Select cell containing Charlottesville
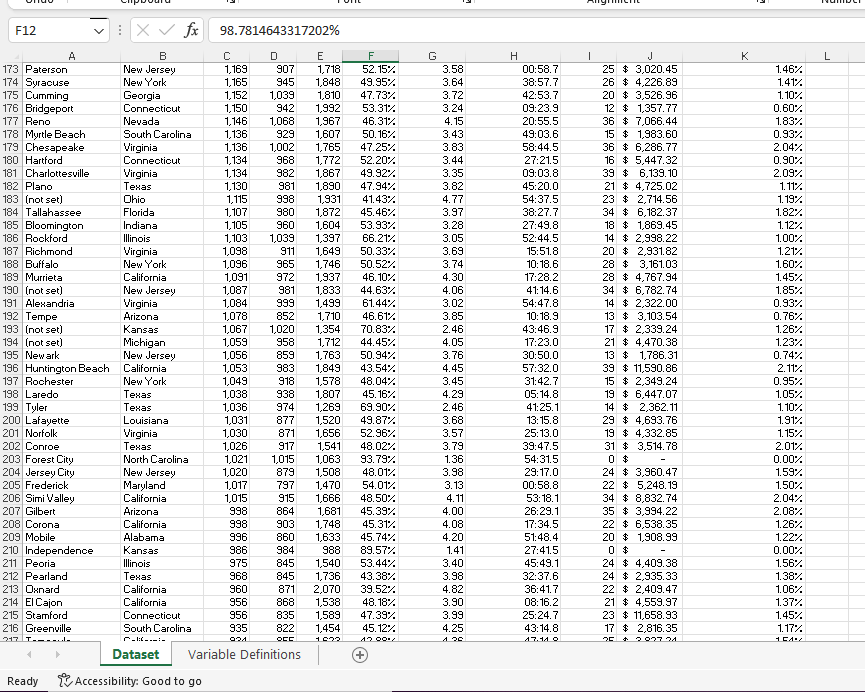 click(71, 173)
